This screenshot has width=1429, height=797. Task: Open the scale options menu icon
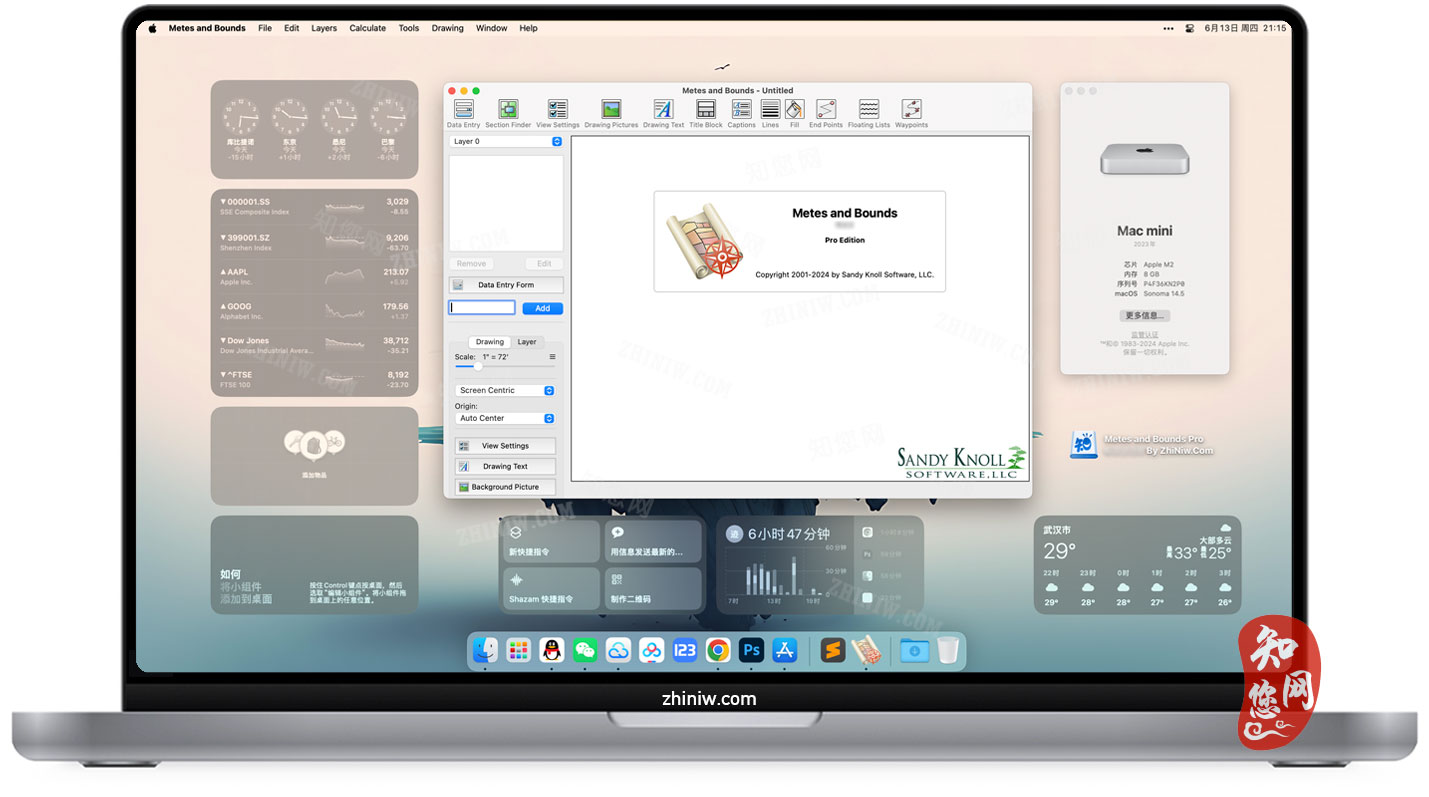pos(552,357)
